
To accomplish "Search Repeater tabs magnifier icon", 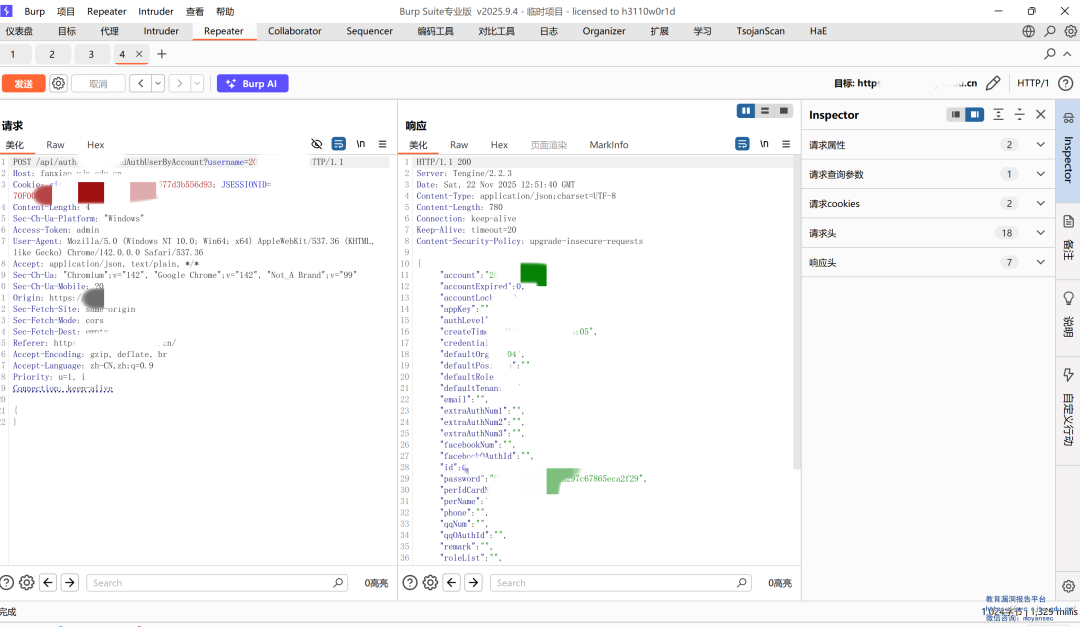I will (x=1050, y=54).
